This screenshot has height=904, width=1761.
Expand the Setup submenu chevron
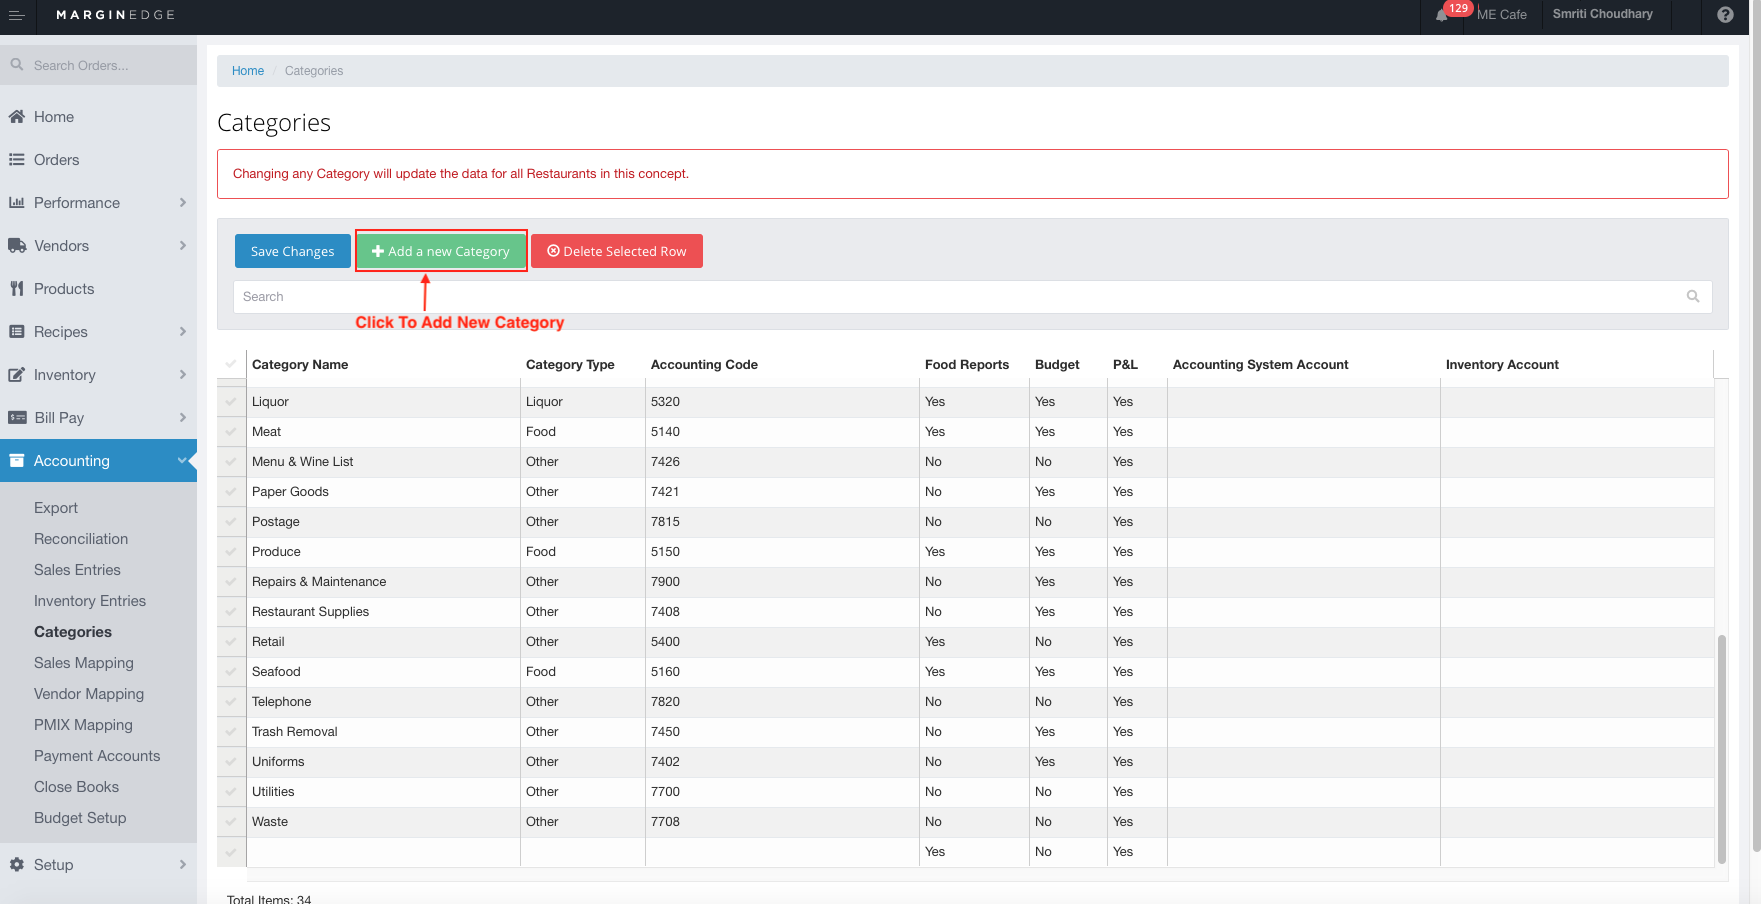point(183,865)
